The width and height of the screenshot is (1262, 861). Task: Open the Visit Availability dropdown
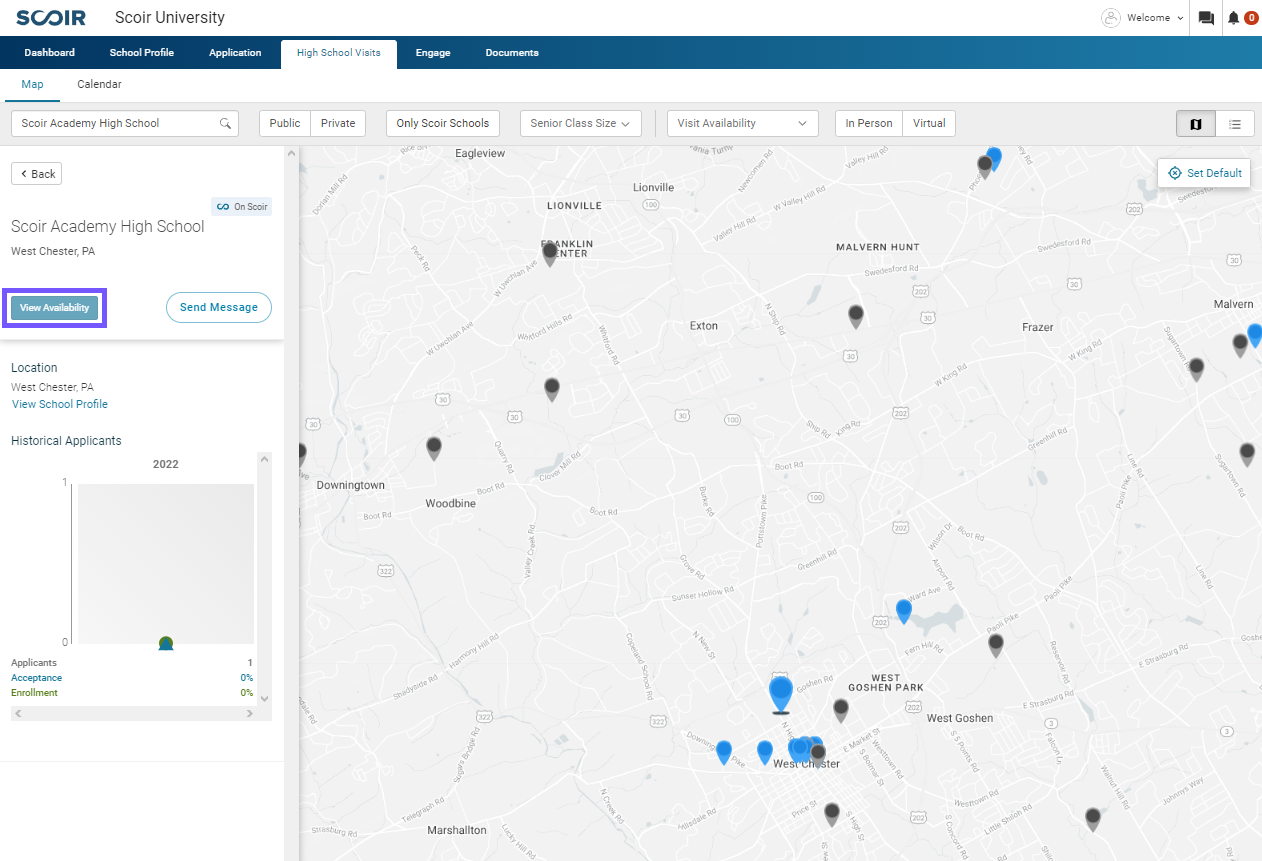pos(742,124)
